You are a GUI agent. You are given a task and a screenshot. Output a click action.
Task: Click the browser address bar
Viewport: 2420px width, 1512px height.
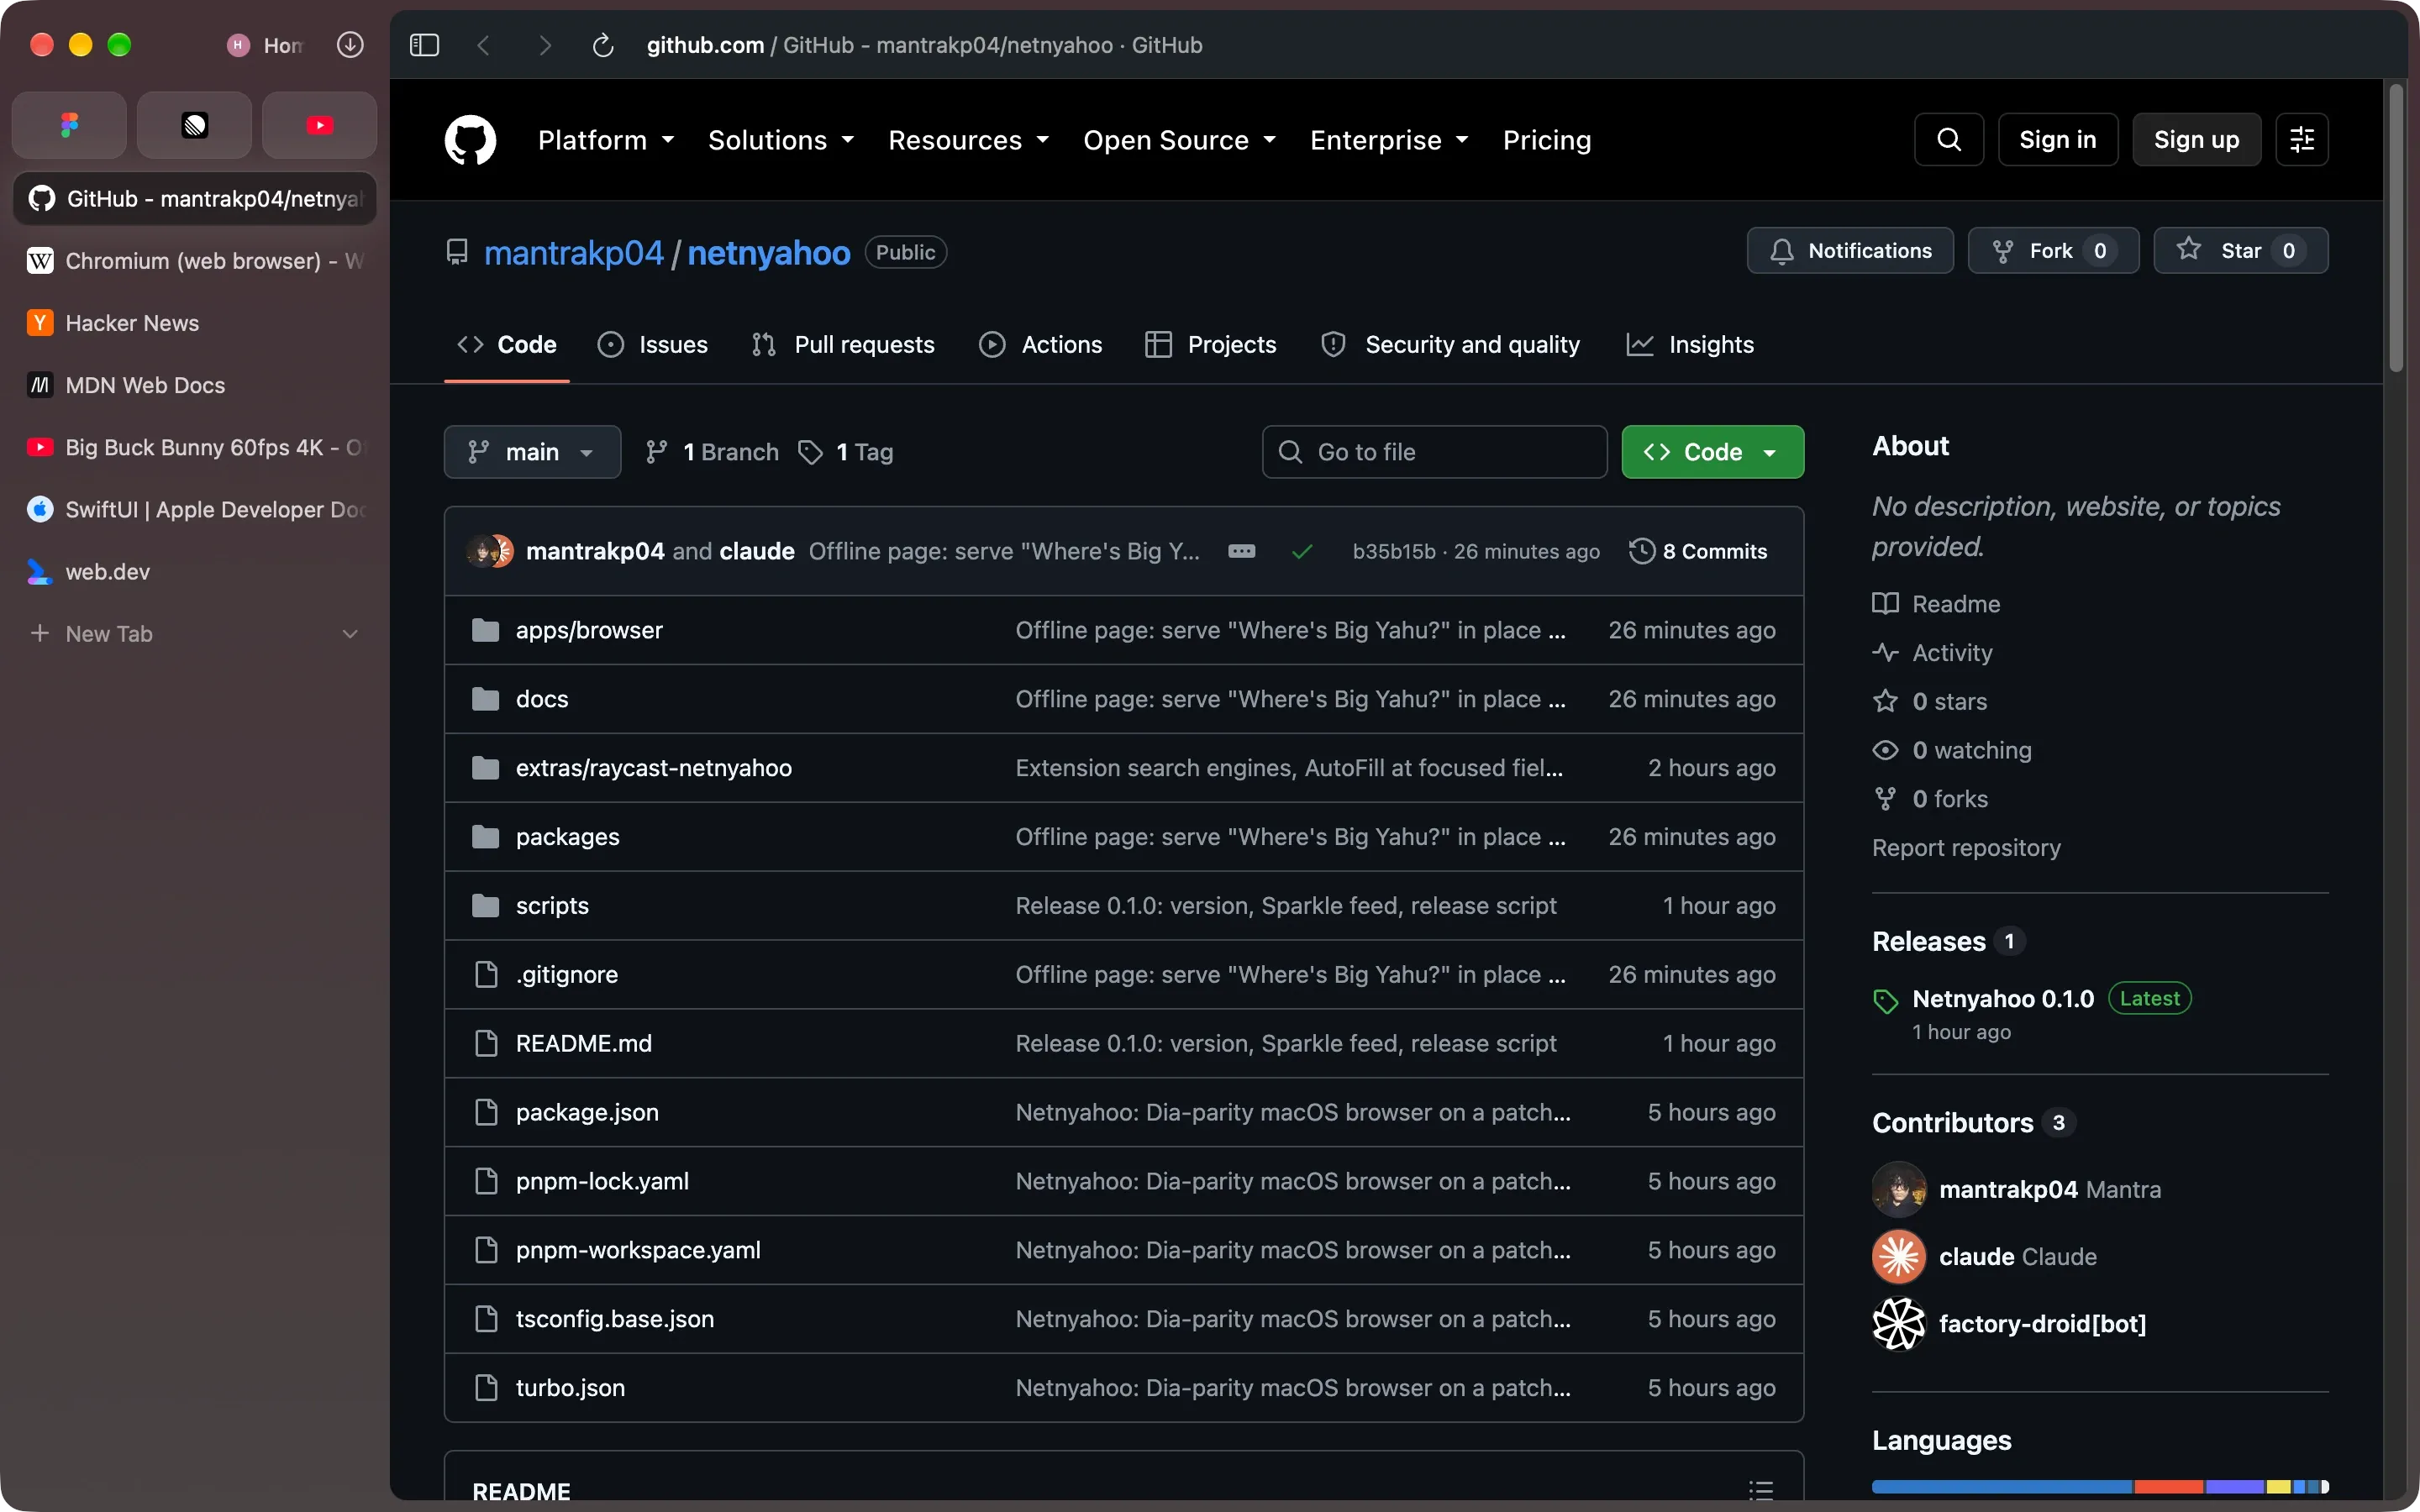click(x=924, y=45)
